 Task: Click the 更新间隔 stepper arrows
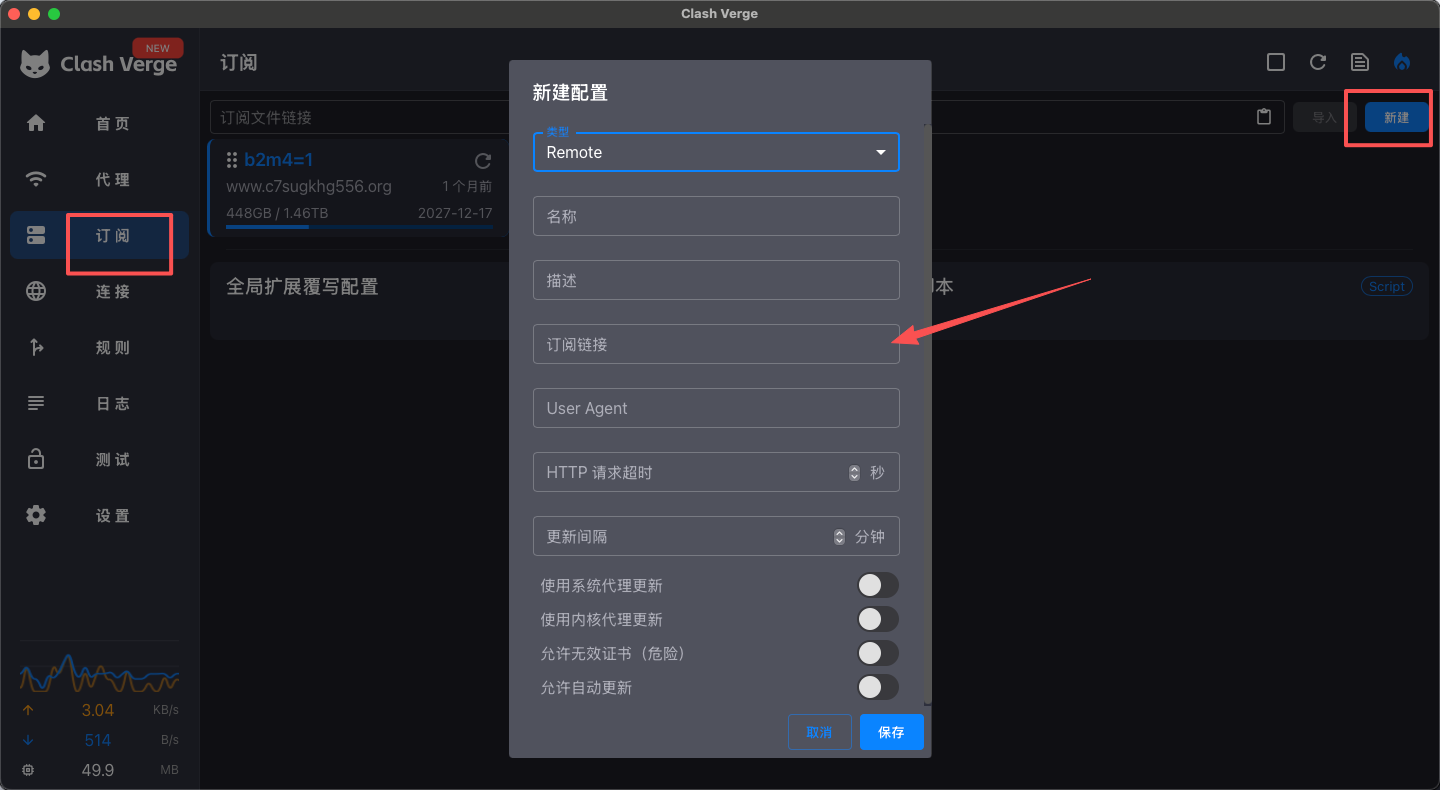pyautogui.click(x=839, y=537)
